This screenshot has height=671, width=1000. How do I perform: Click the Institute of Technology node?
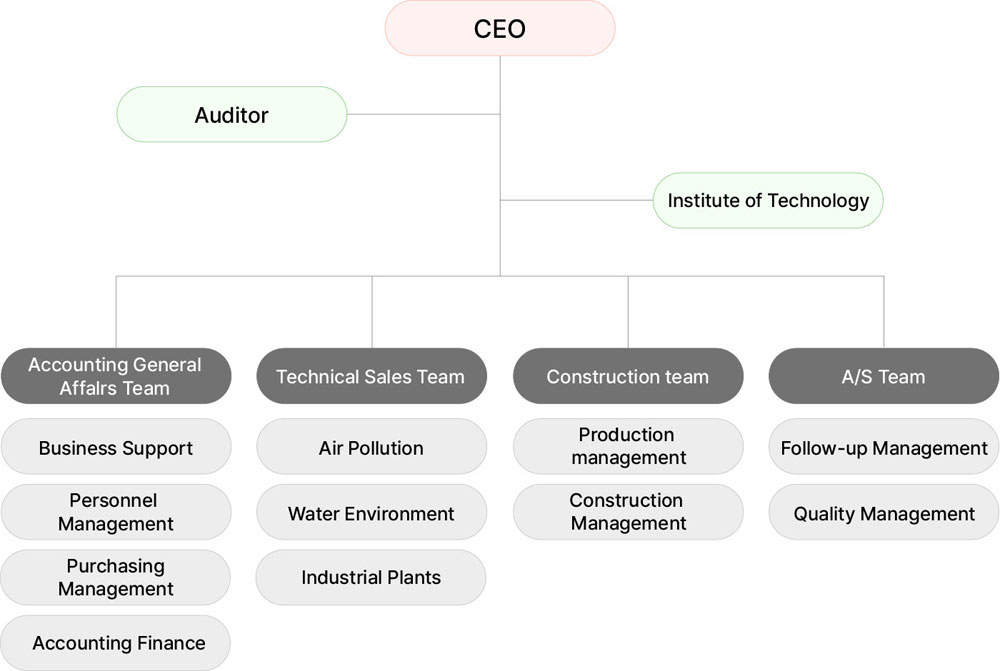[x=768, y=200]
